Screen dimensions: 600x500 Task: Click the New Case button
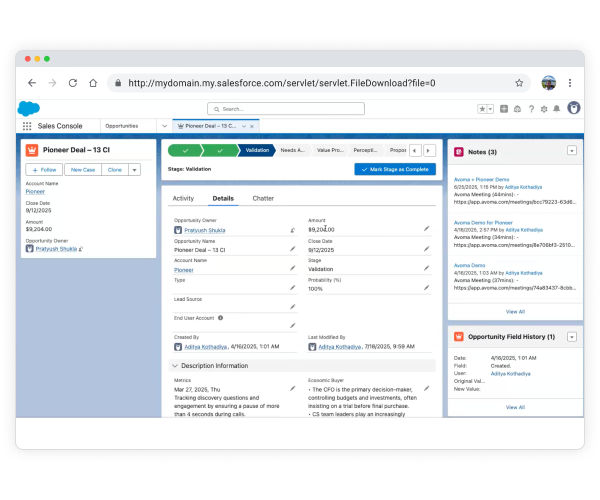click(x=83, y=170)
